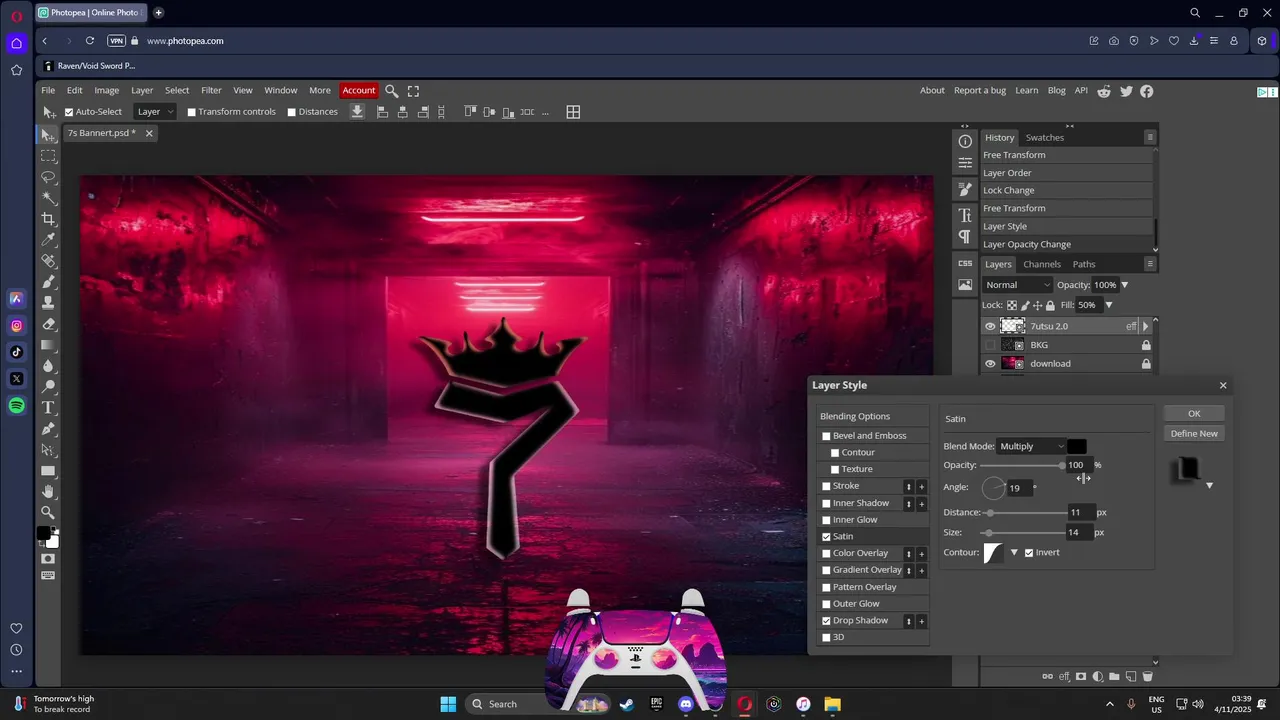Click OK in Layer Style dialog

(x=1194, y=413)
